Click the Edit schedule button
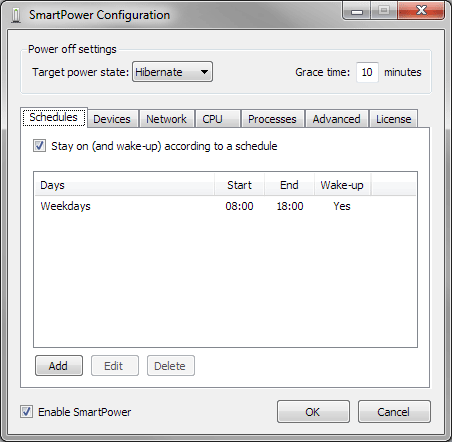This screenshot has width=452, height=442. [x=114, y=366]
